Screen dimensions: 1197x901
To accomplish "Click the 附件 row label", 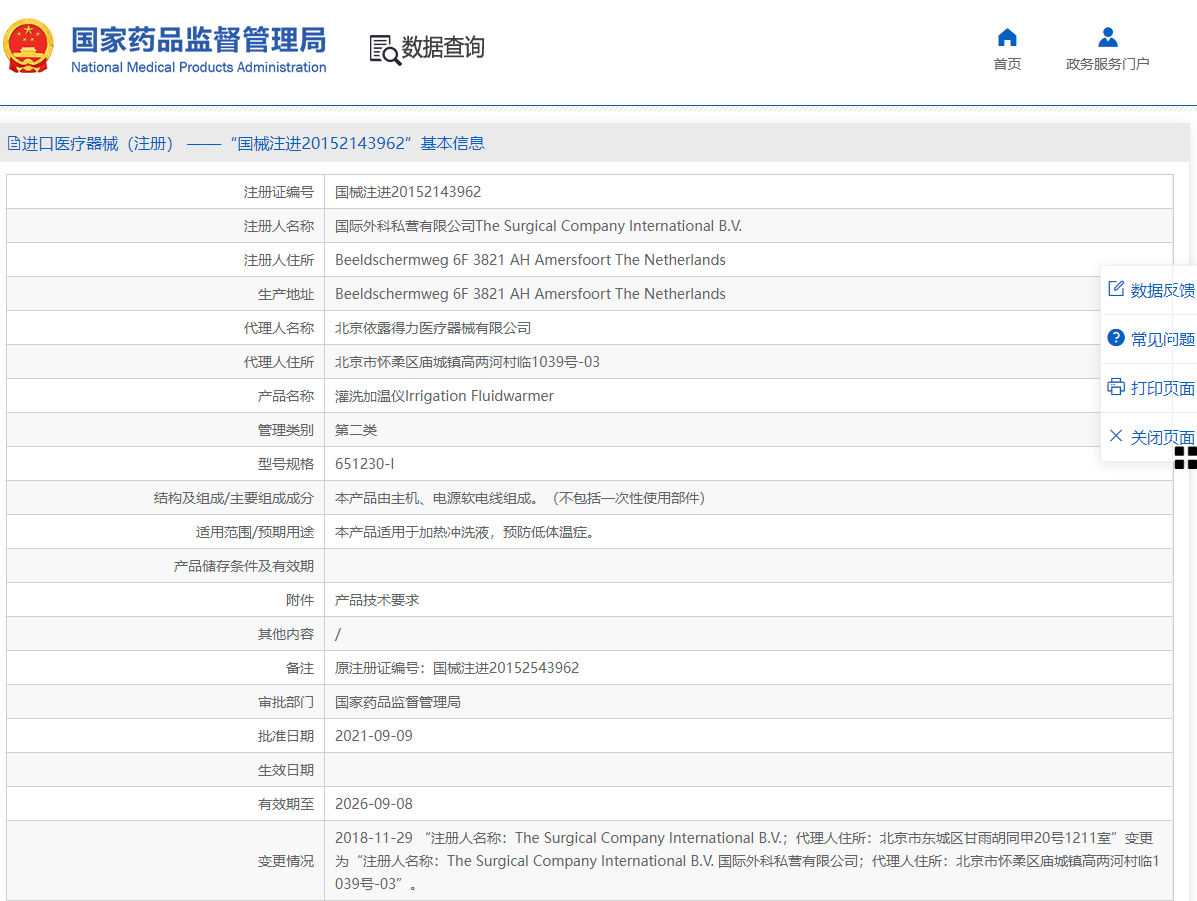I will coord(300,600).
